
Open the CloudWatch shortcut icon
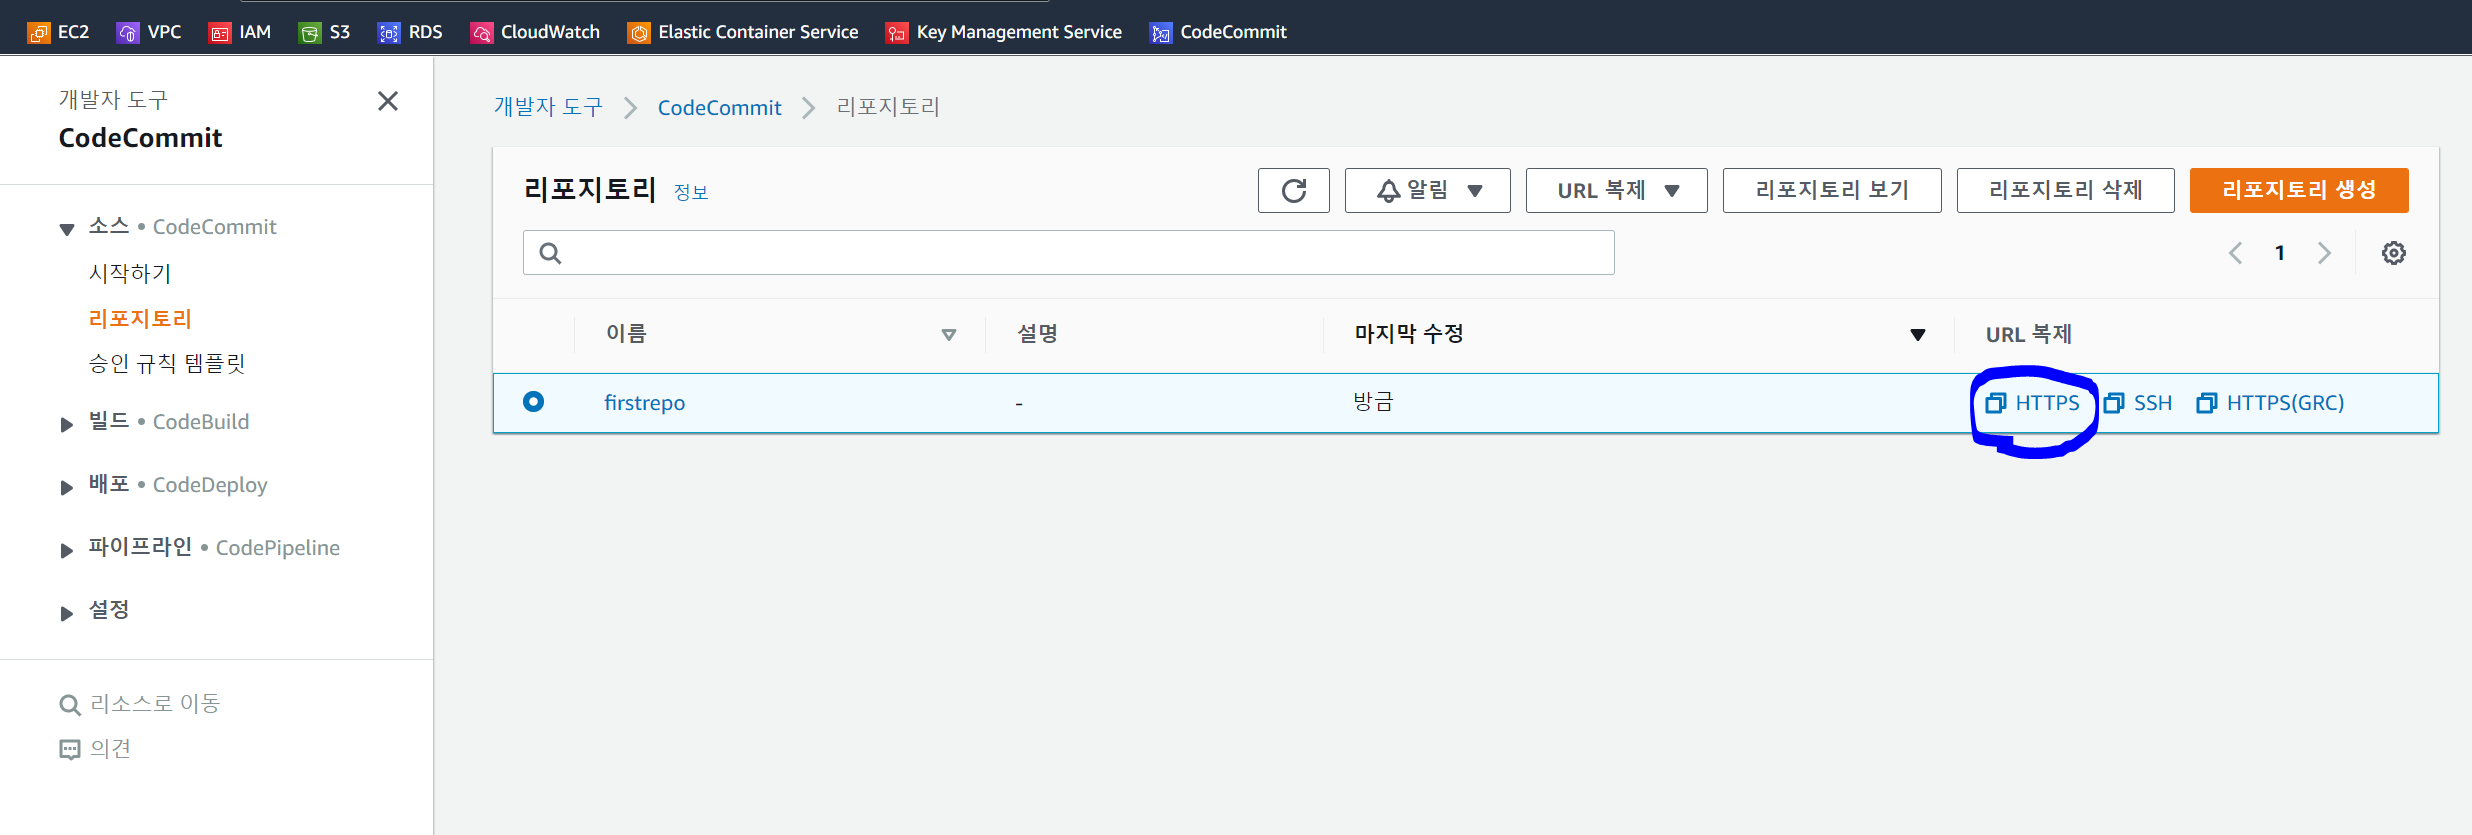pos(481,33)
